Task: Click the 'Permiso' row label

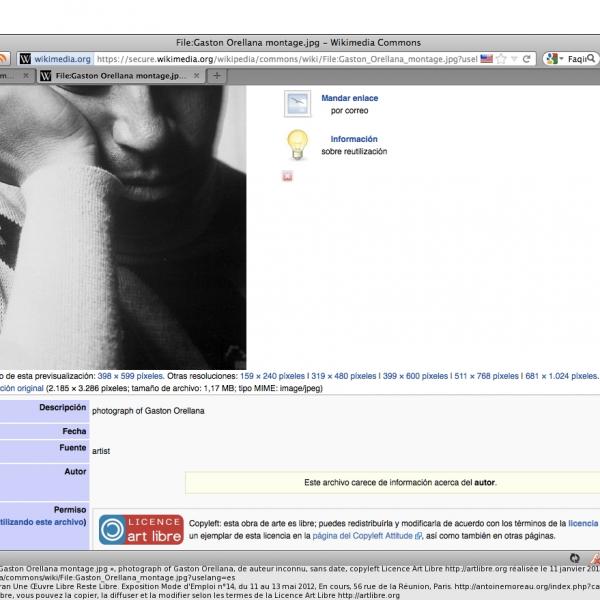Action: 70,510
